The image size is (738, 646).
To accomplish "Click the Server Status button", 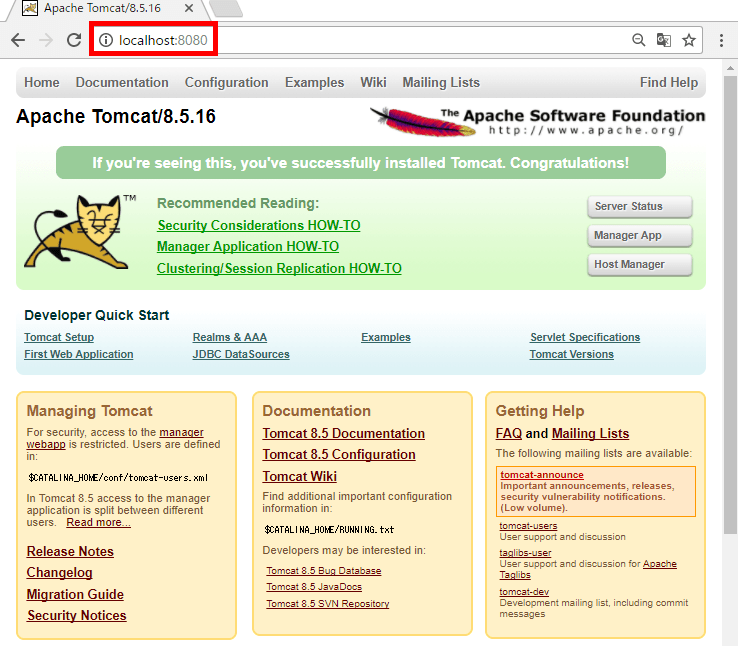I will 640,207.
